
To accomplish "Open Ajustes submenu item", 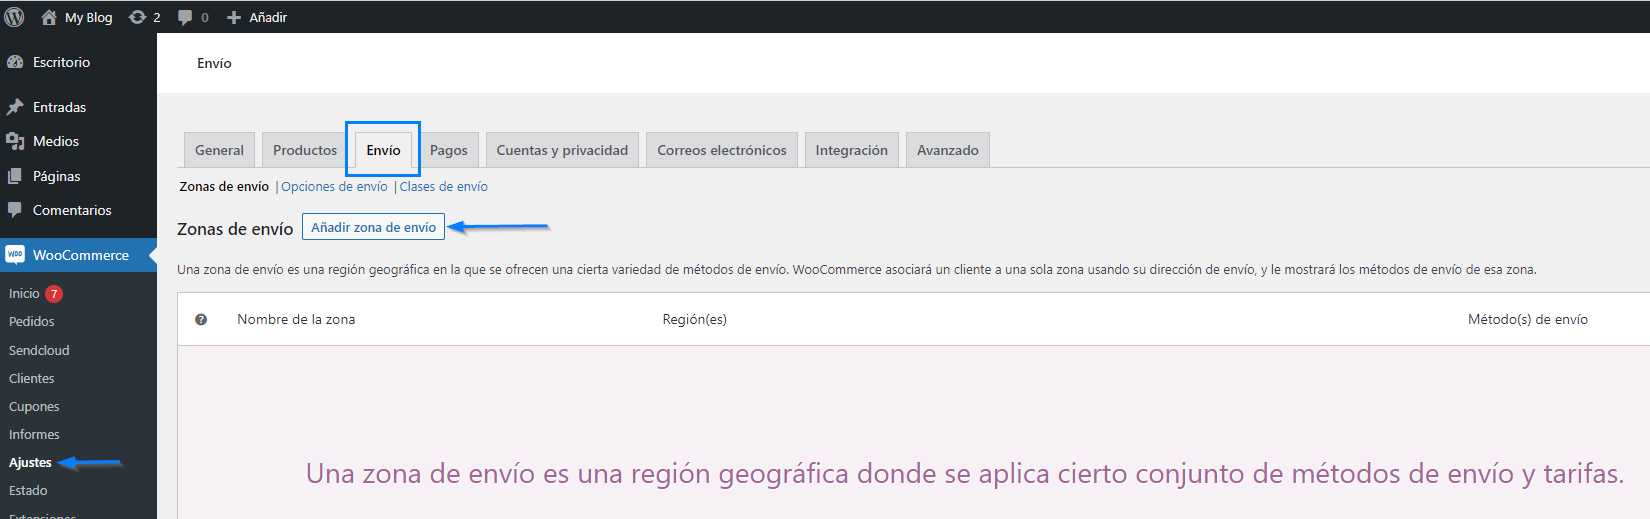I will (30, 462).
